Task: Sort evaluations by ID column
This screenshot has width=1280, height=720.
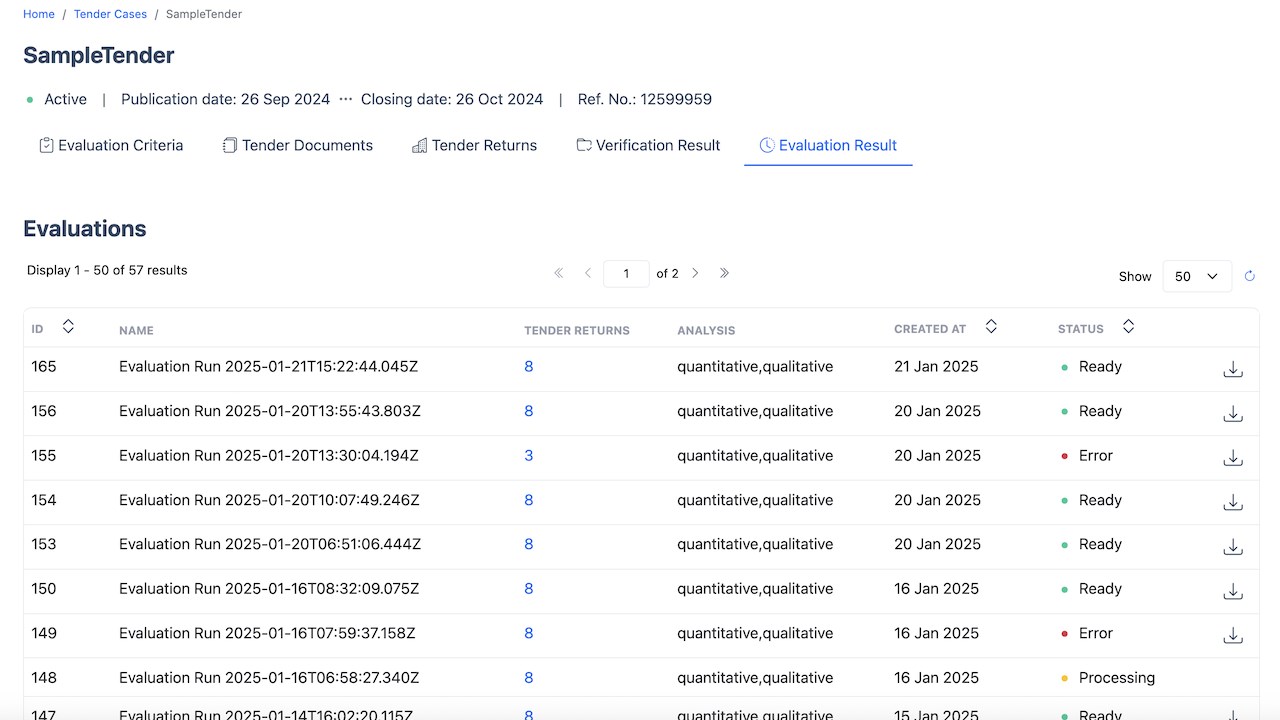Action: click(68, 327)
